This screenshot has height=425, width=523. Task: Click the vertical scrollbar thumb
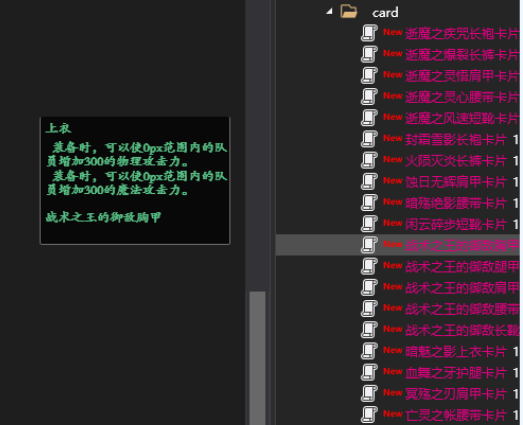tap(257, 358)
